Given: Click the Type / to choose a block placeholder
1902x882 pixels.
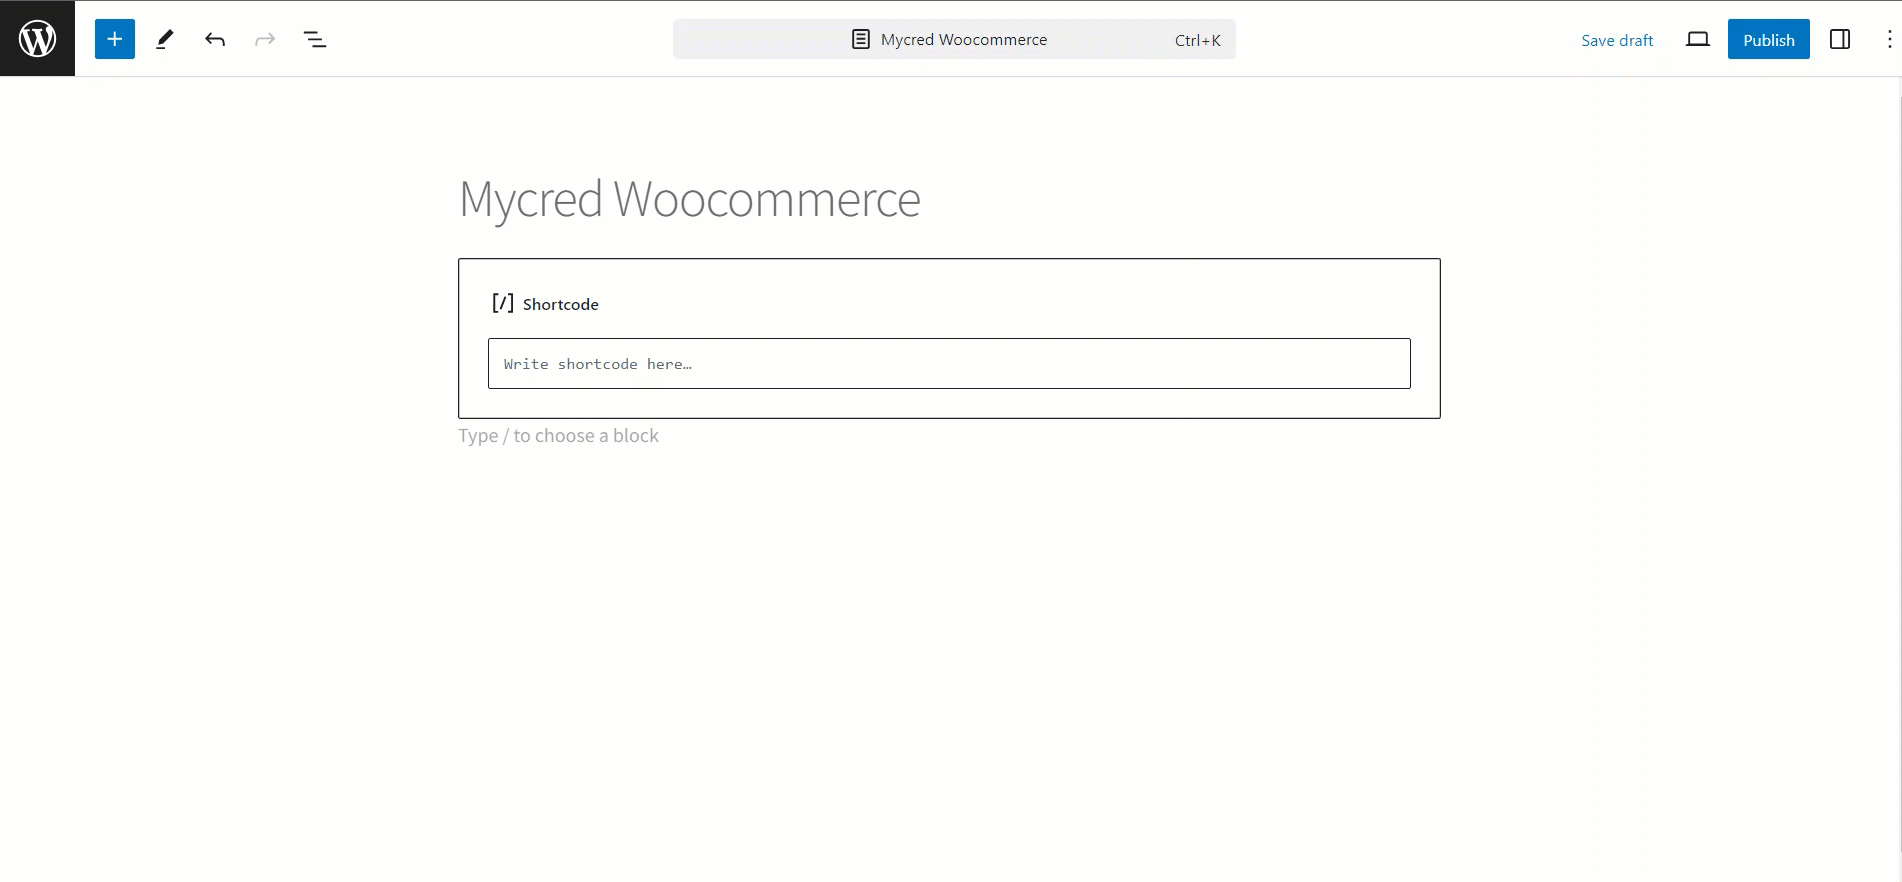Looking at the screenshot, I should point(558,436).
